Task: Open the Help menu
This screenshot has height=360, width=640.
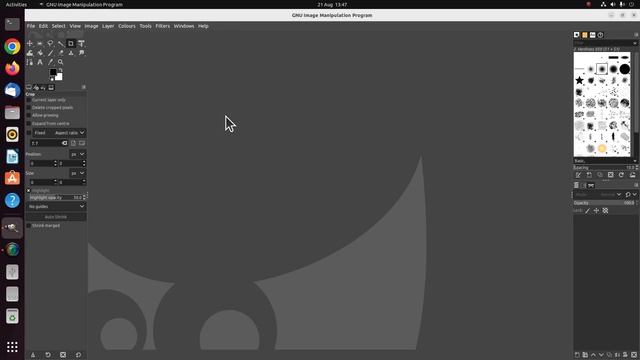Action: tap(203, 26)
